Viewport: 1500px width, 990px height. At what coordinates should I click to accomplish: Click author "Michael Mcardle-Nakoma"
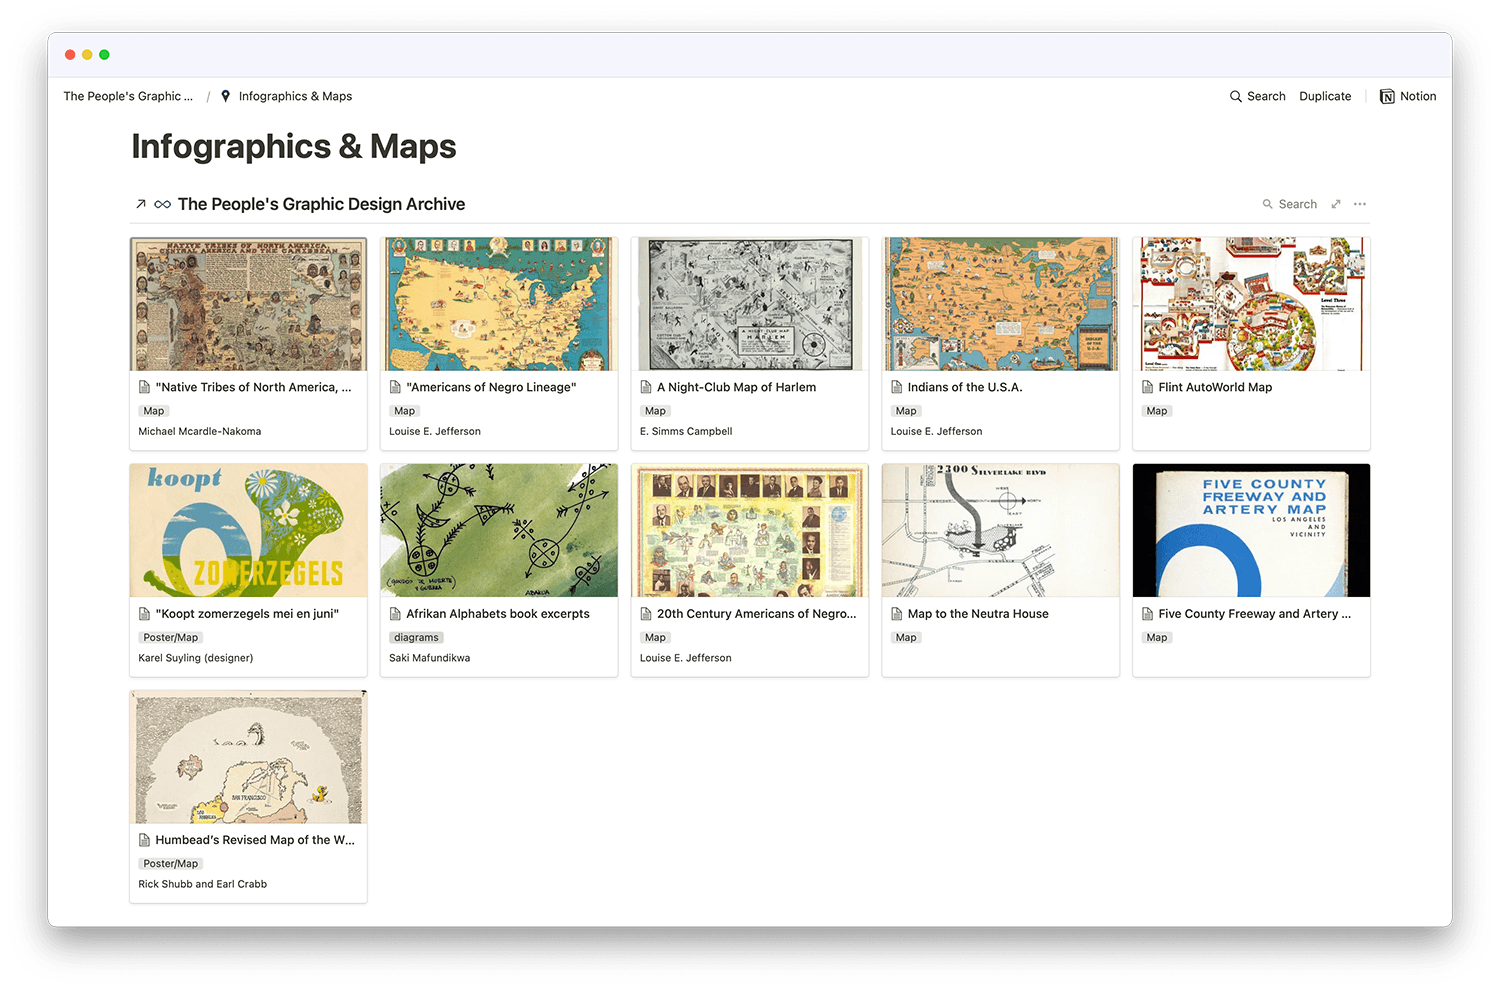point(200,431)
